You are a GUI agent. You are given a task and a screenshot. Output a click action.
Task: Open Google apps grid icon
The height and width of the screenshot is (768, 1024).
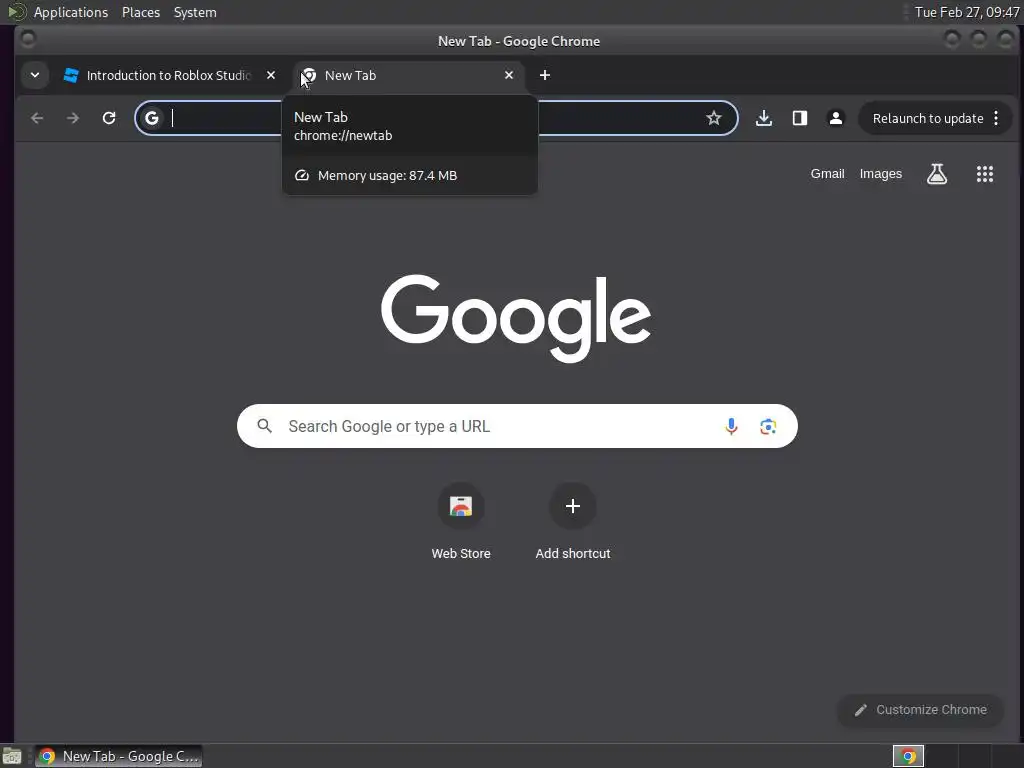coord(985,174)
